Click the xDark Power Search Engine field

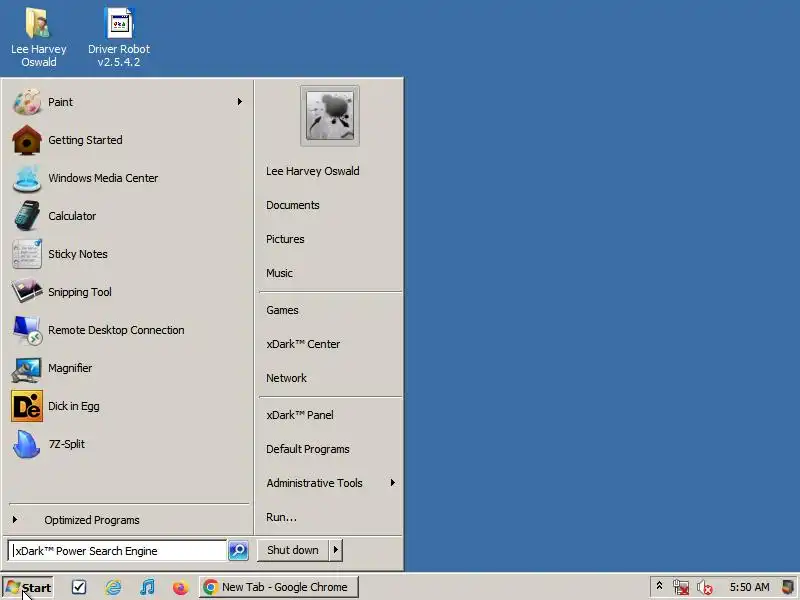click(117, 551)
